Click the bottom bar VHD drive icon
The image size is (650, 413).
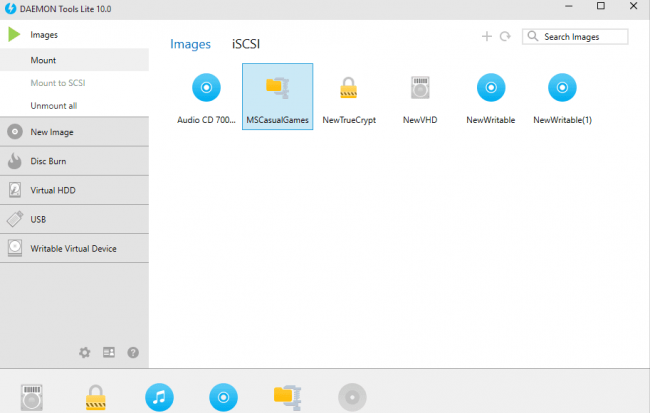click(x=32, y=397)
